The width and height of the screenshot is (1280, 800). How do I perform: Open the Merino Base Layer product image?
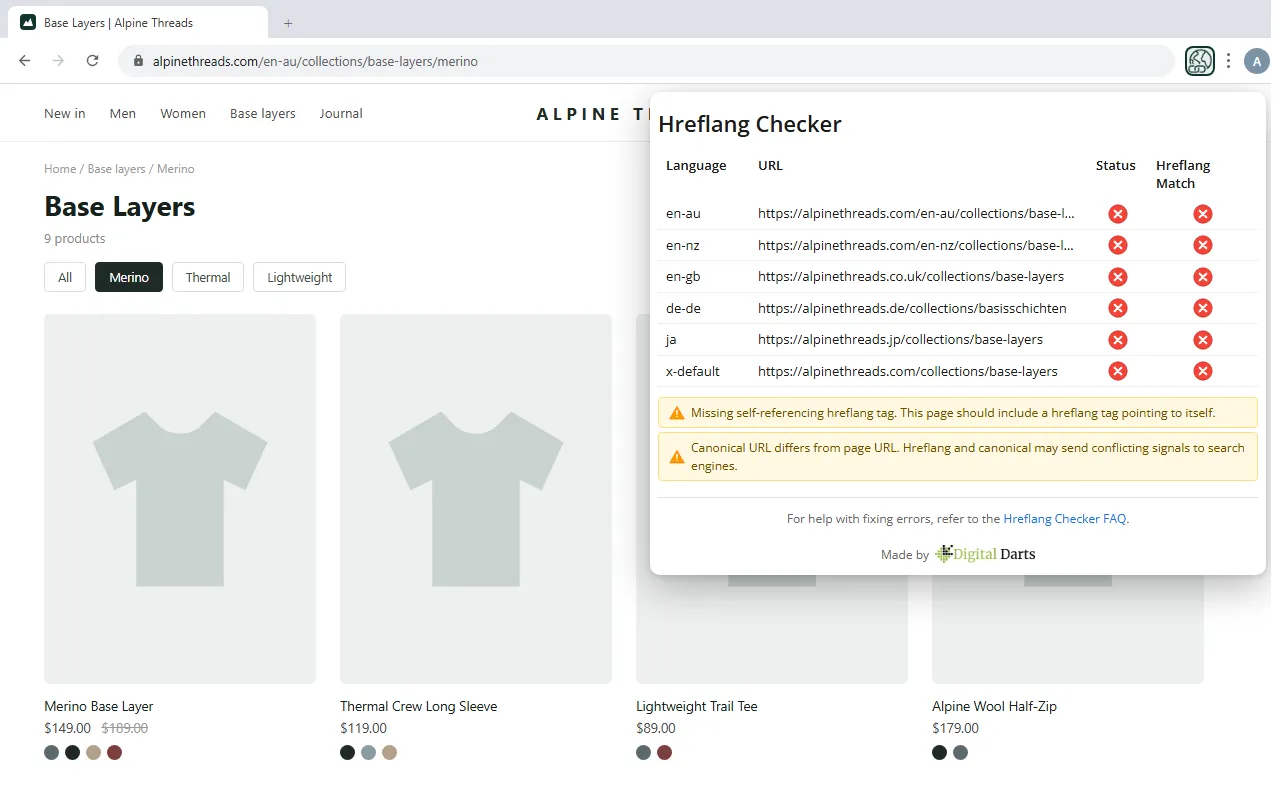[x=180, y=499]
